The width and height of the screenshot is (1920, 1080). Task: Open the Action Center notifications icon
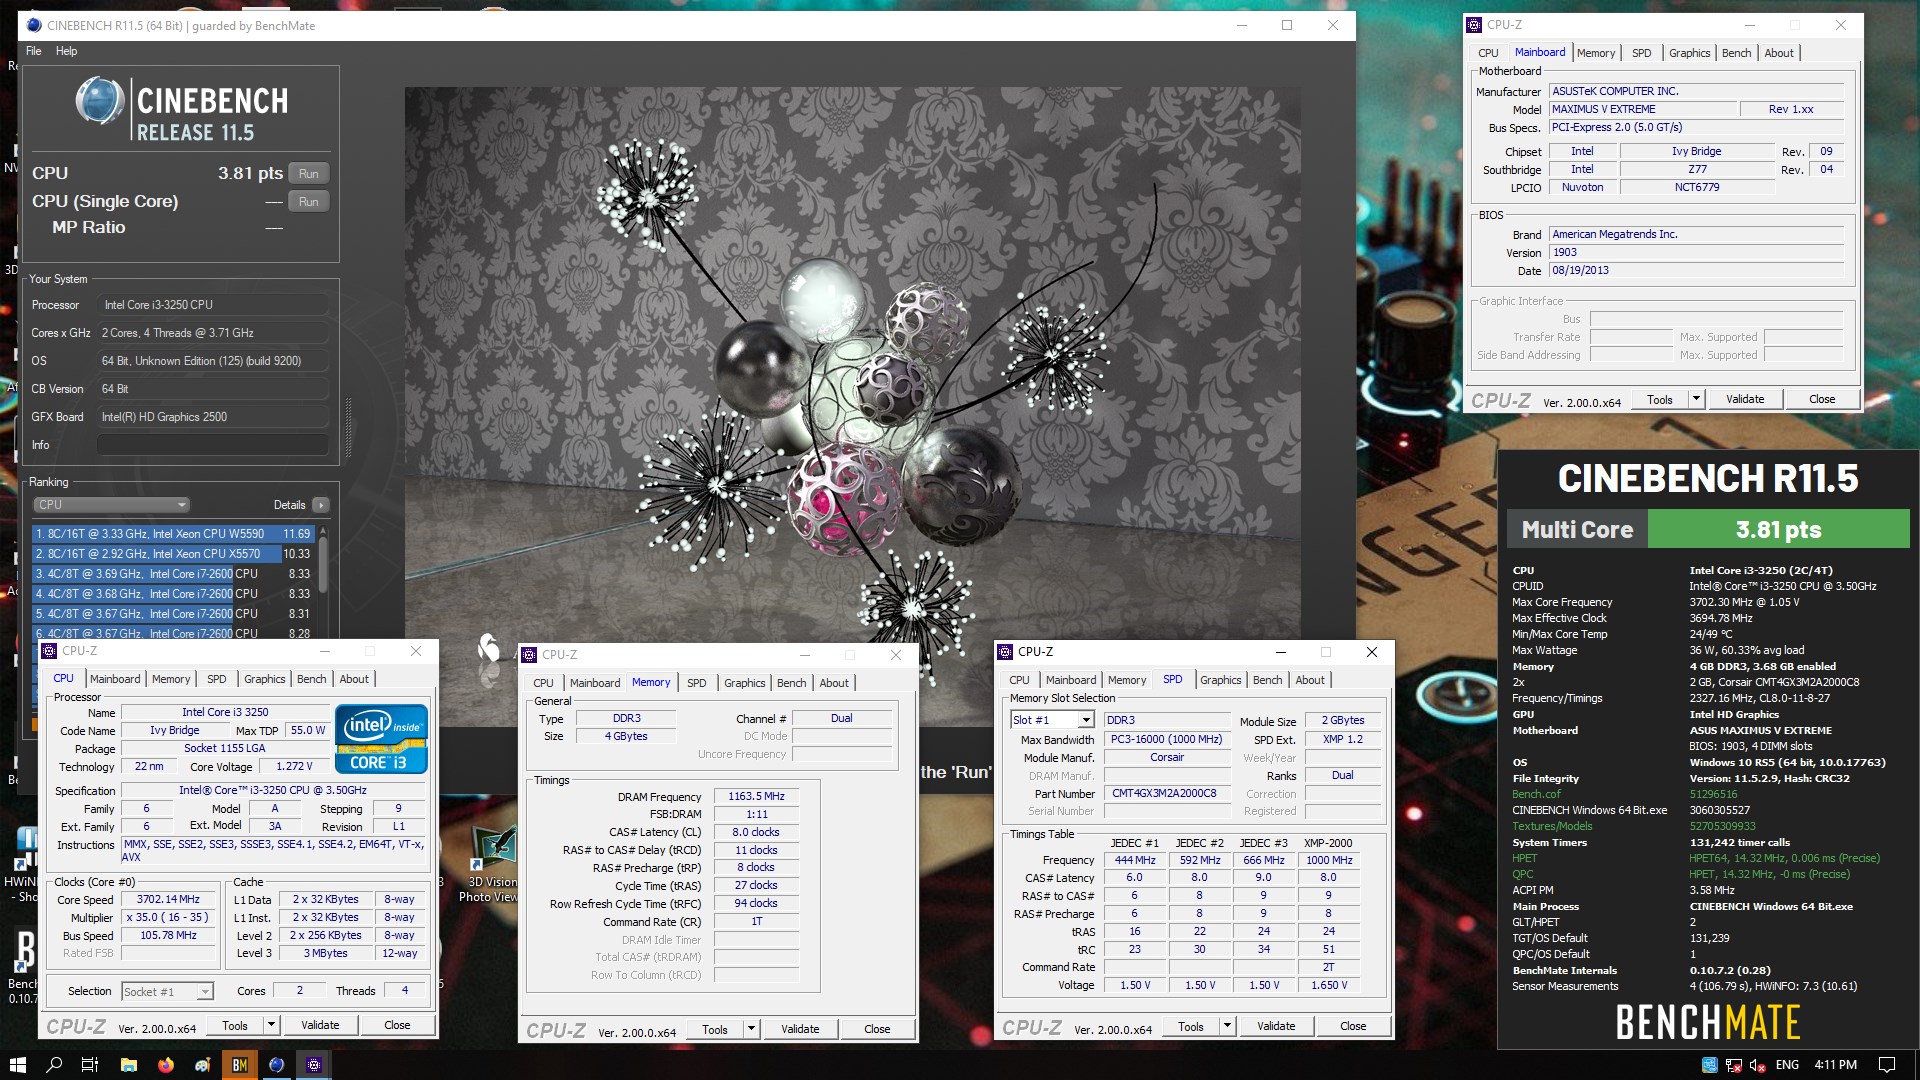coord(1887,1065)
